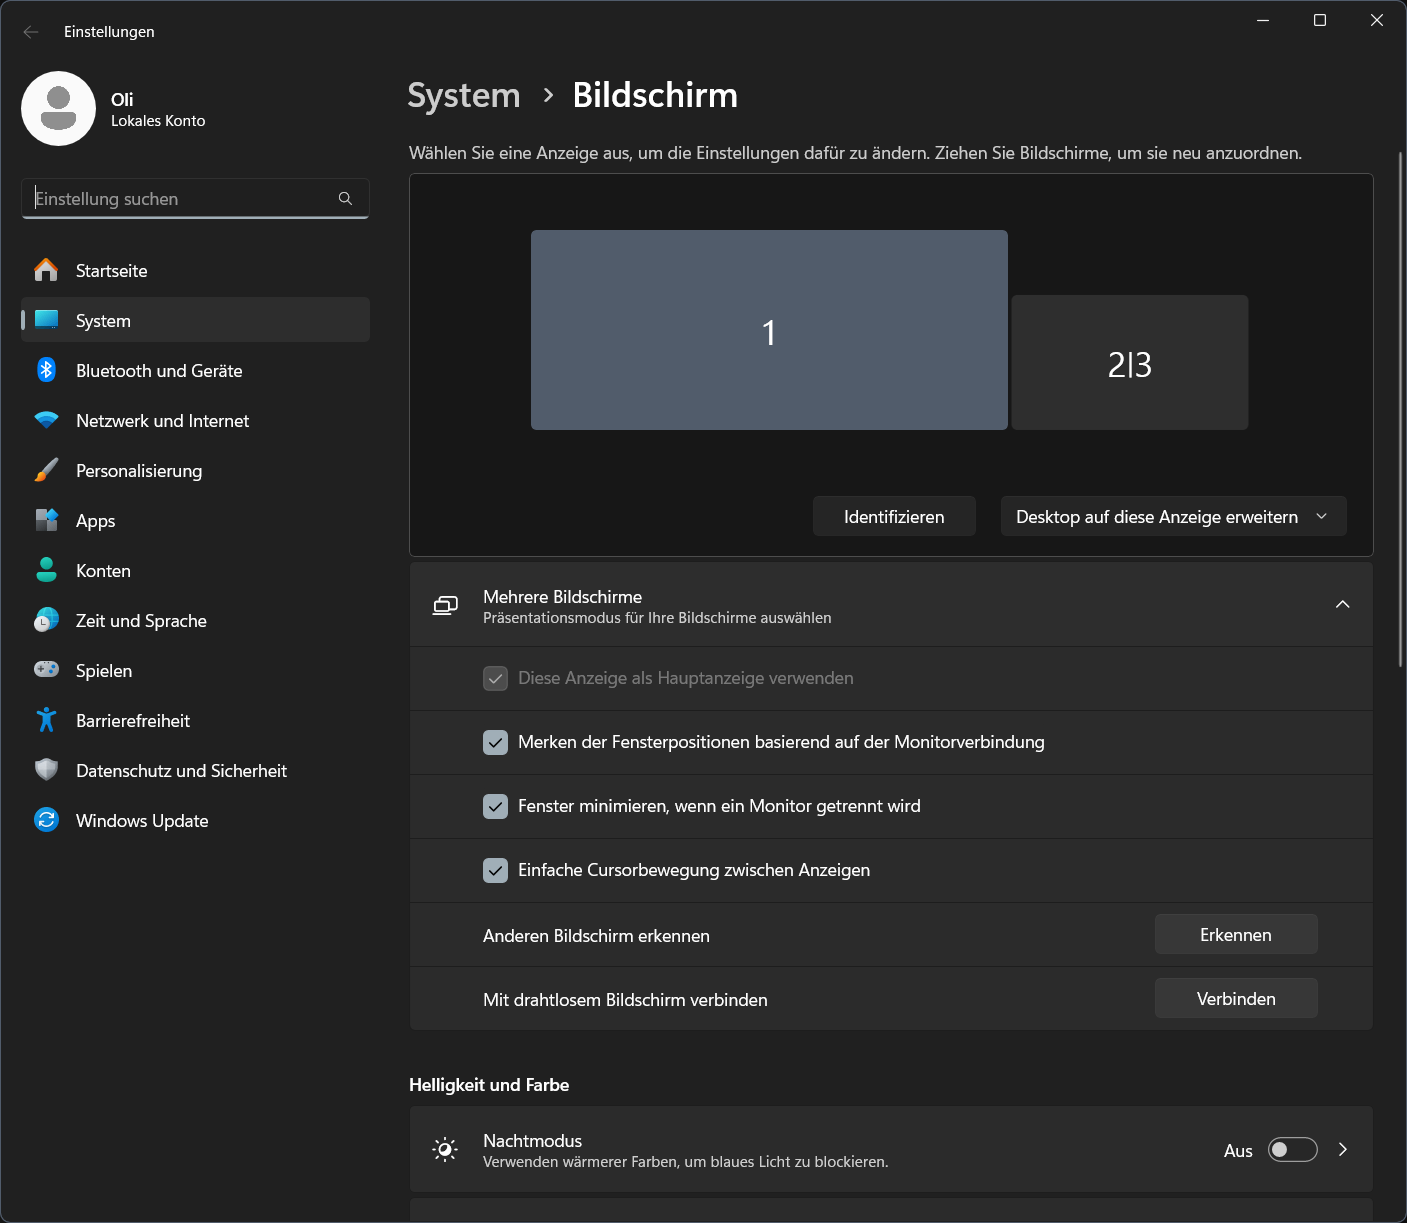Screen dimensions: 1407x1223
Task: Click the Wi-Fi network icon in sidebar
Action: [46, 420]
